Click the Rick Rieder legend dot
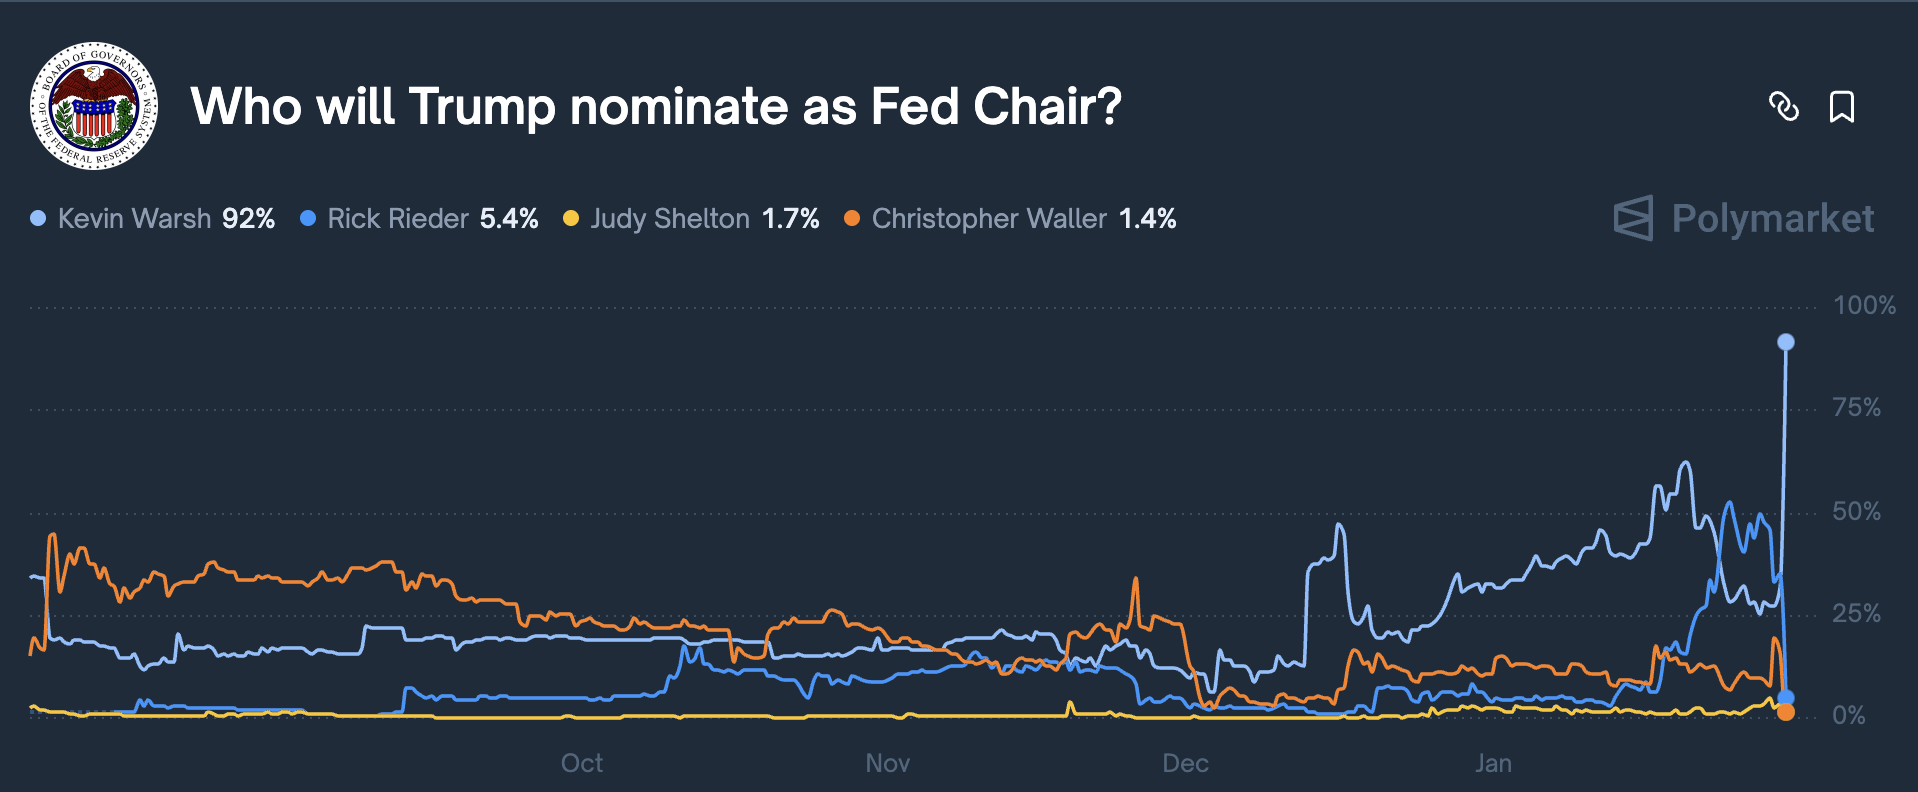Viewport: 1918px width, 792px height. coord(308,218)
